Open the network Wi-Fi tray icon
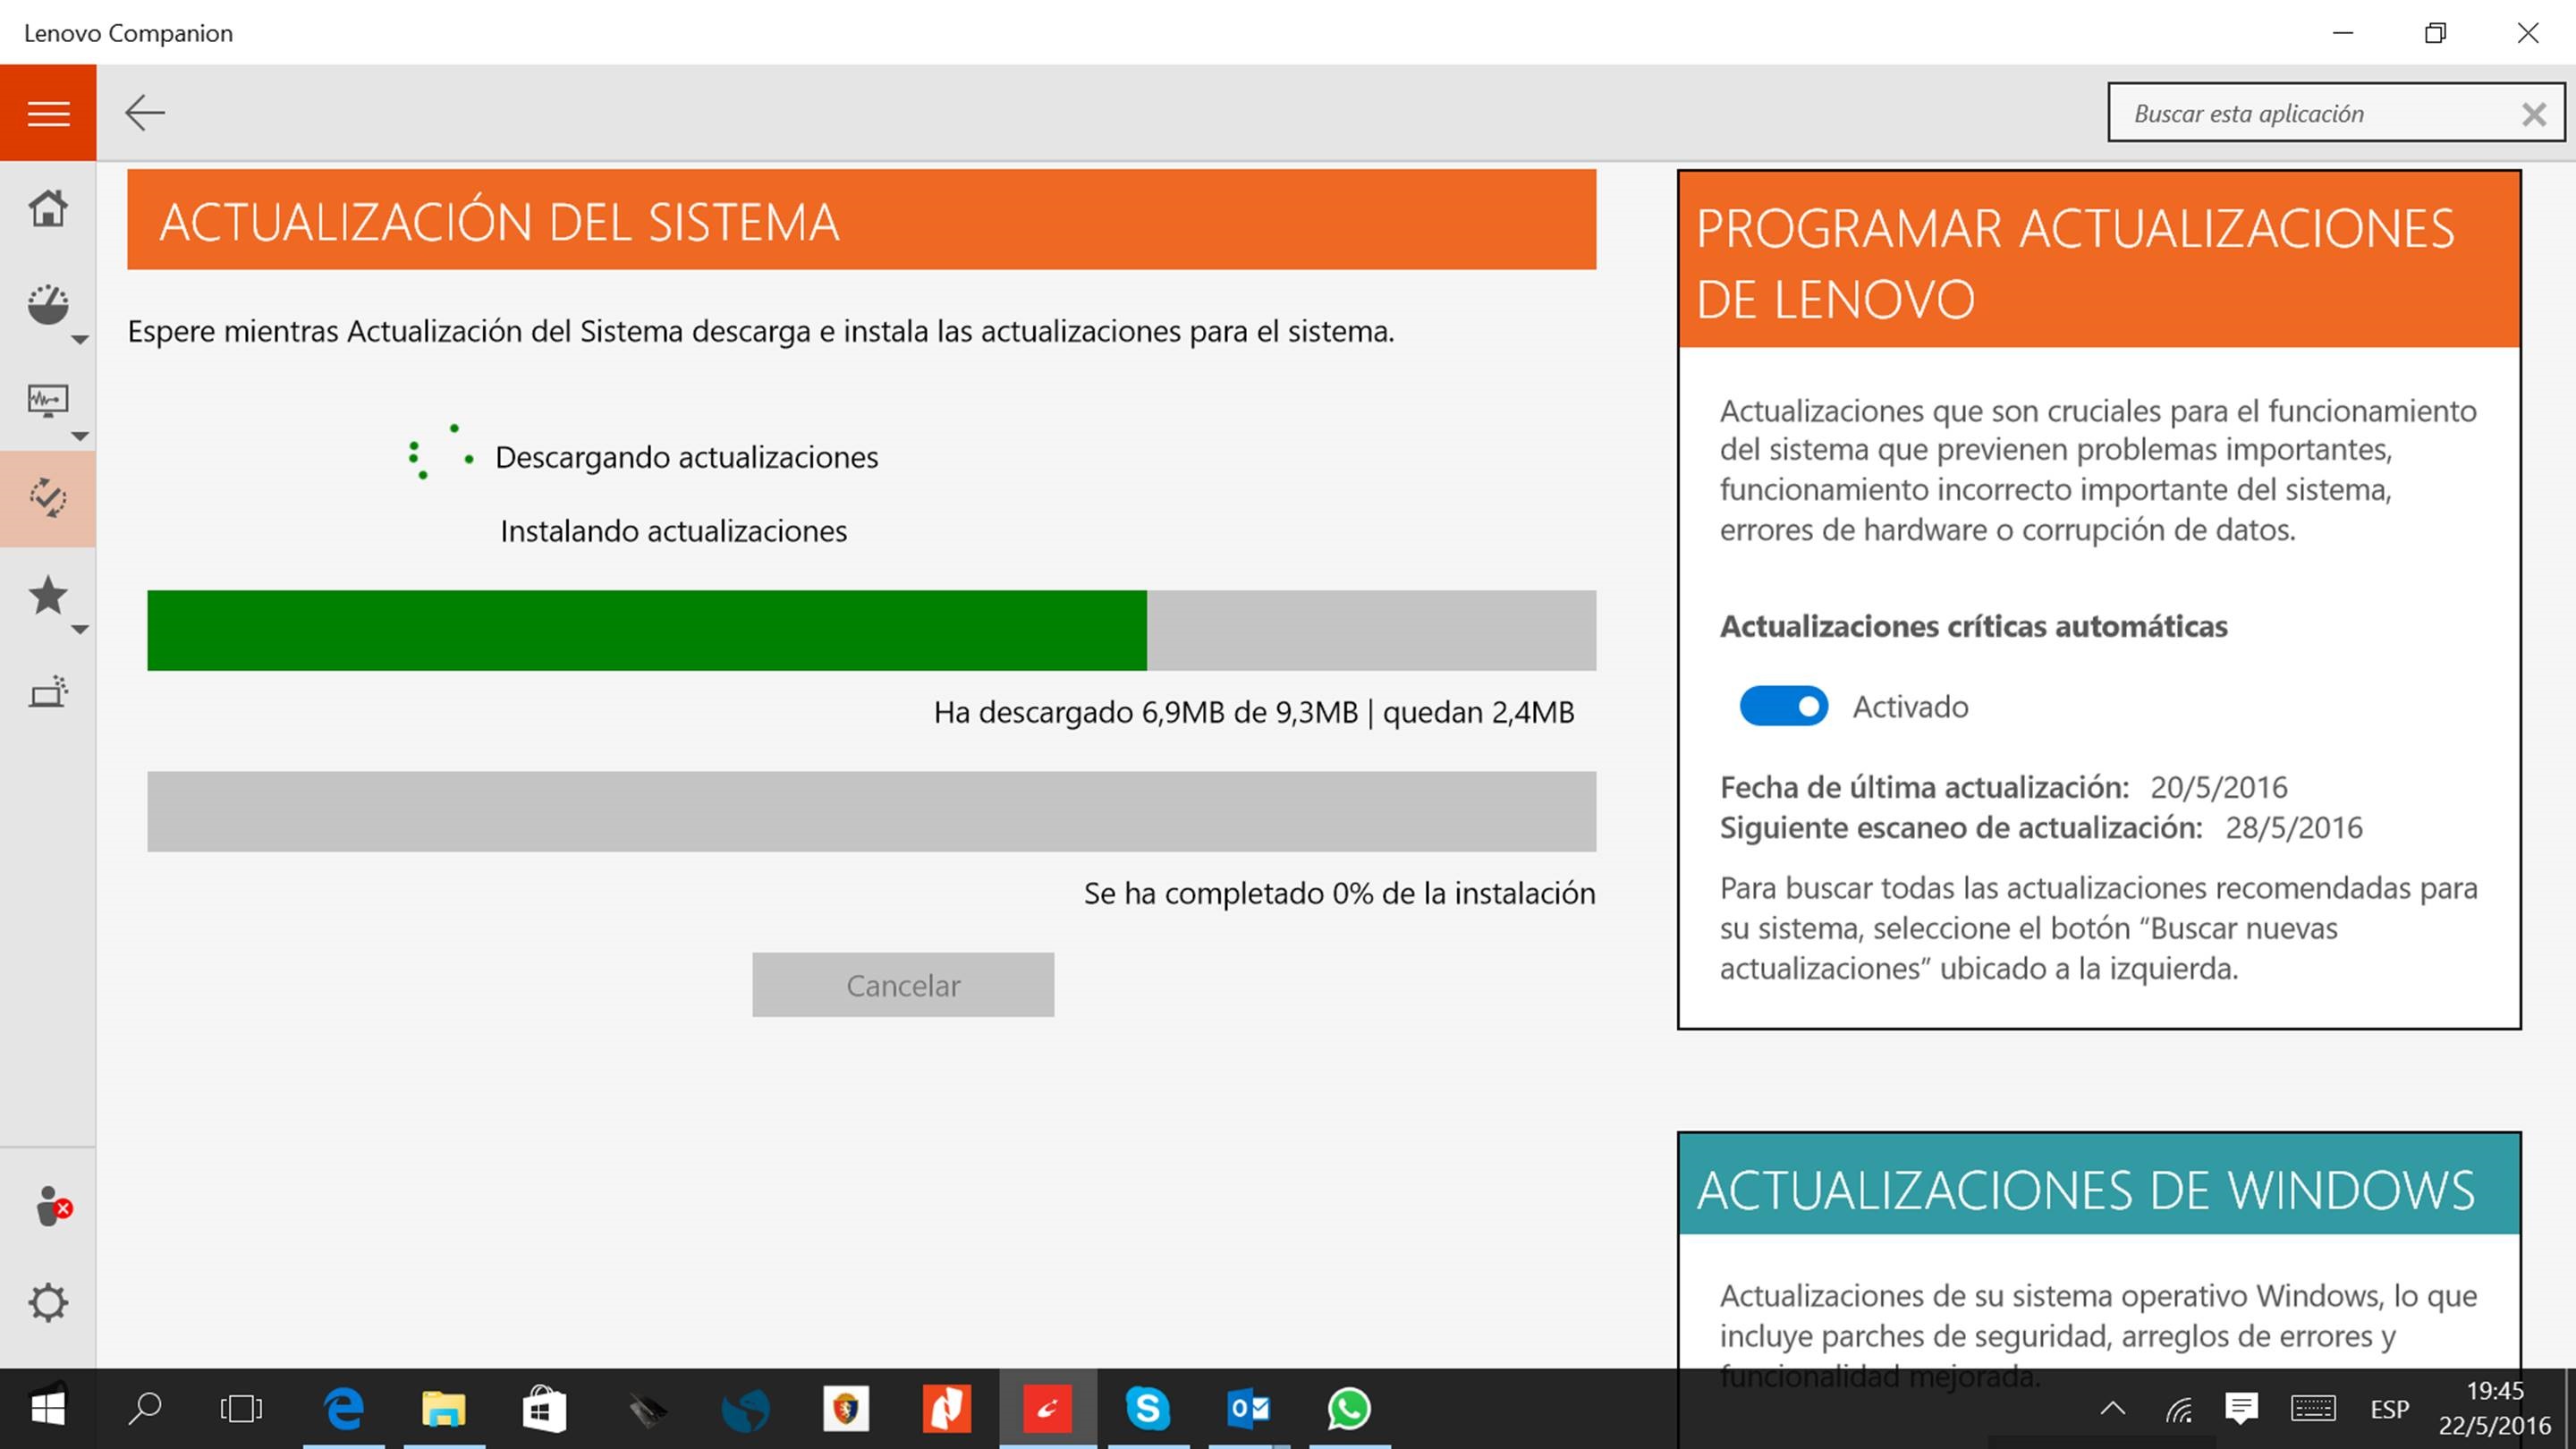The width and height of the screenshot is (2576, 1449). pyautogui.click(x=2178, y=1409)
